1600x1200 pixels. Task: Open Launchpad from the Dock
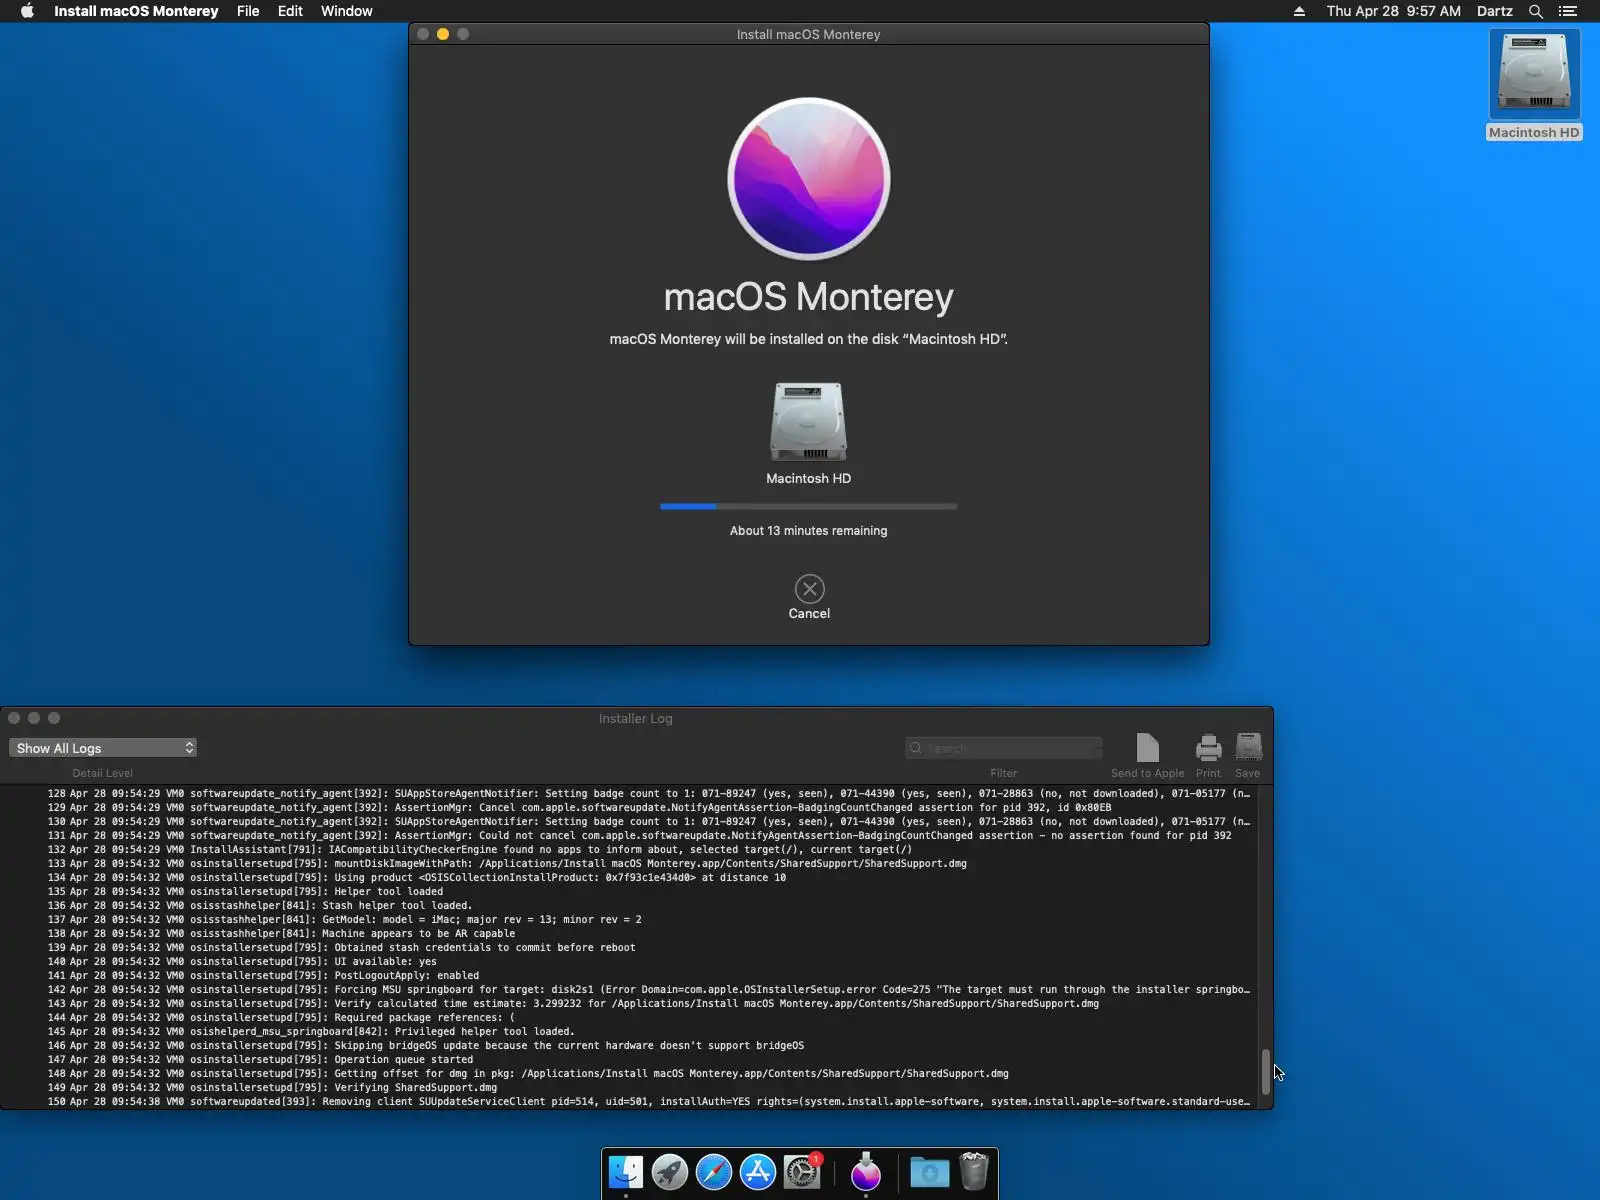tap(670, 1172)
